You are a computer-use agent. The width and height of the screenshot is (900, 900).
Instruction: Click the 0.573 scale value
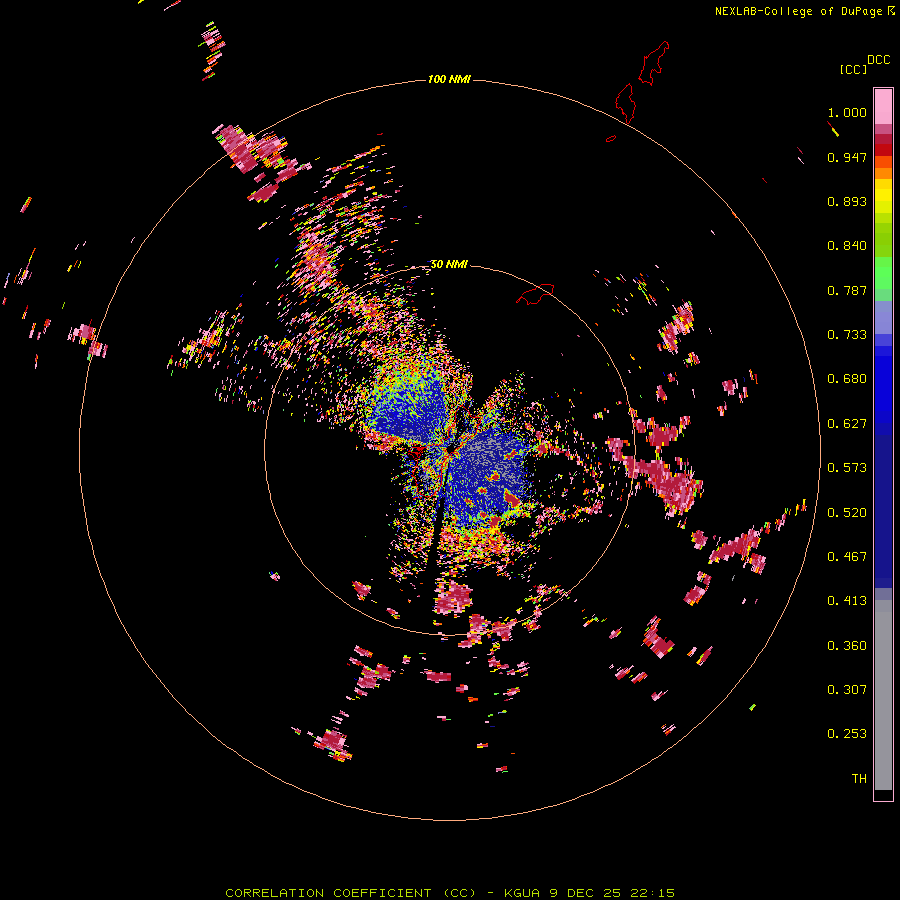click(847, 468)
